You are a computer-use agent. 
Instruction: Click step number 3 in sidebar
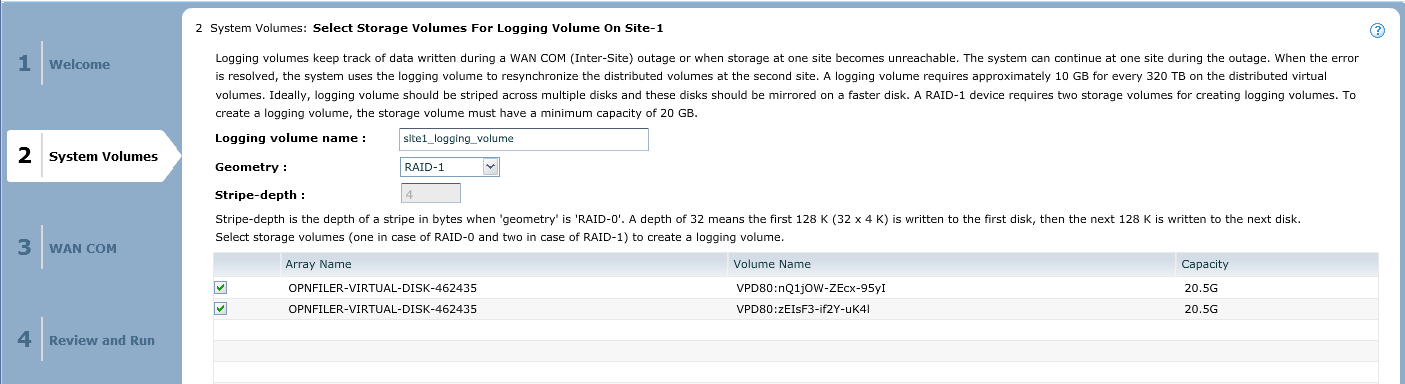click(x=24, y=248)
